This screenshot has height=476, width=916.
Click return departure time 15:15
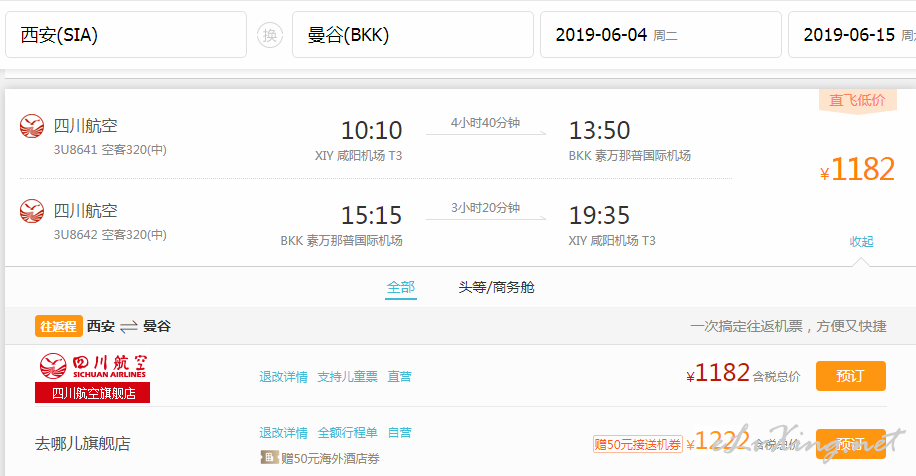coord(372,216)
